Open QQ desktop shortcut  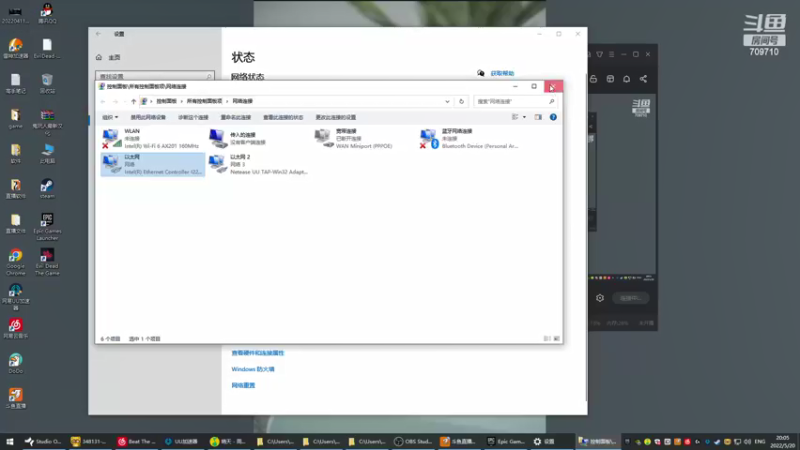[47, 13]
